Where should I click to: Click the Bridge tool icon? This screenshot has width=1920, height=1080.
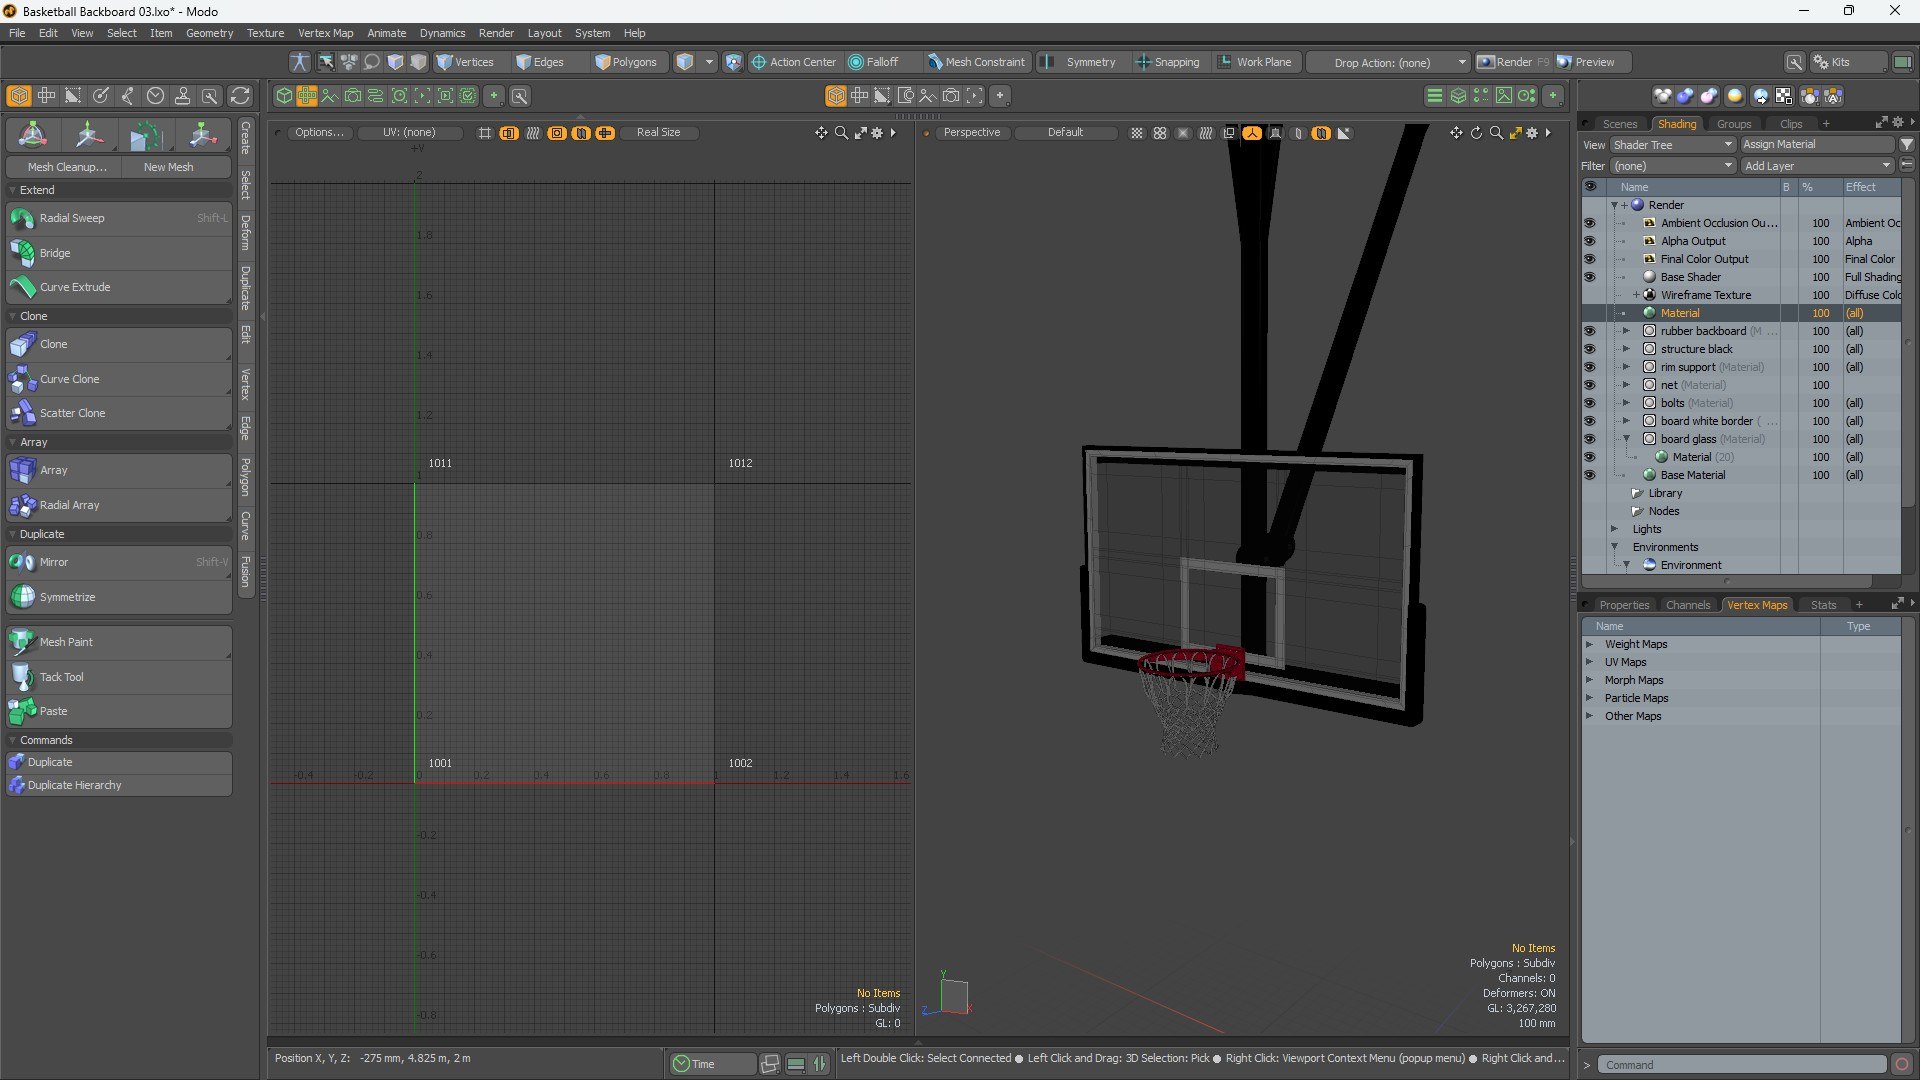click(x=22, y=253)
